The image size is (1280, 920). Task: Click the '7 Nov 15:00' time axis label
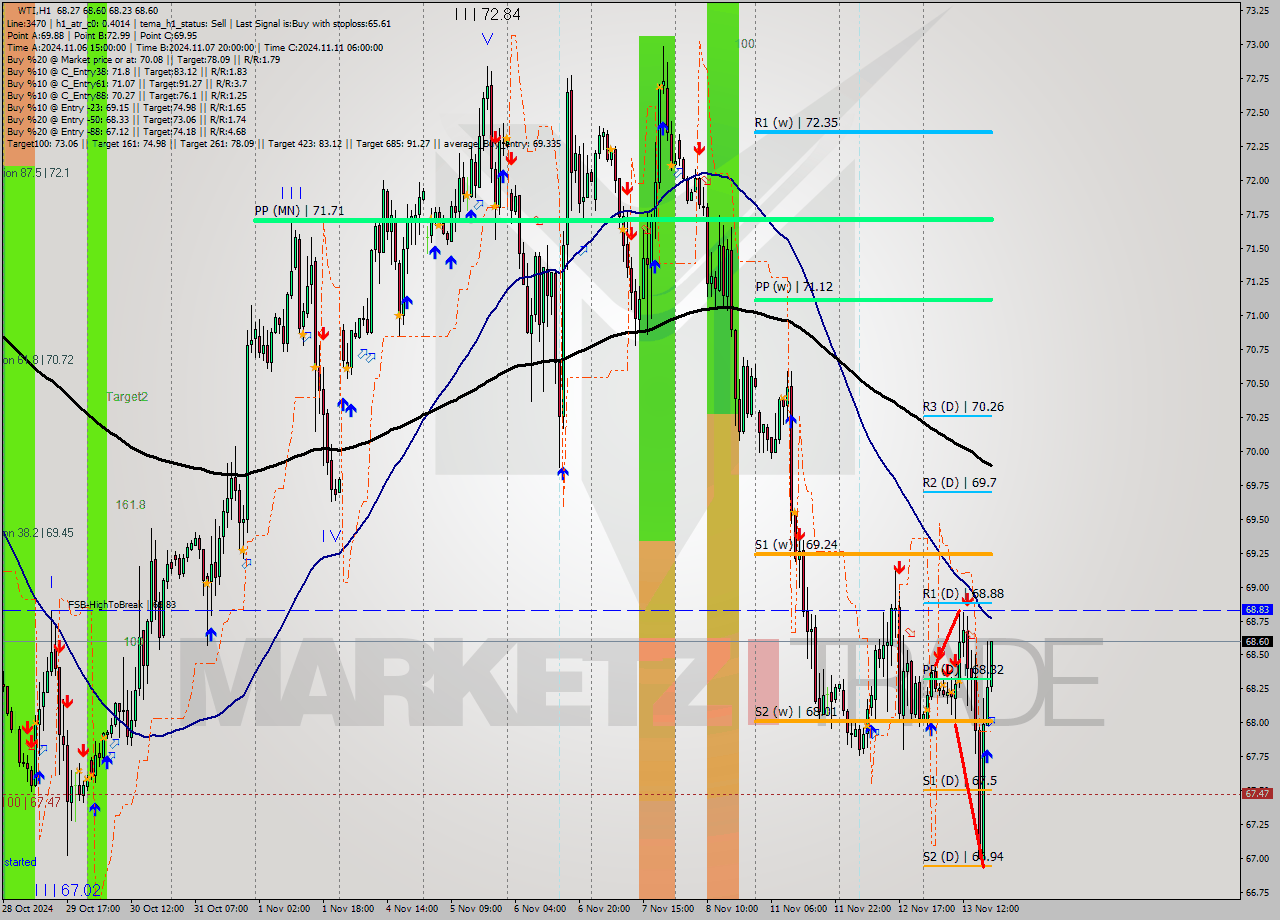pos(667,909)
